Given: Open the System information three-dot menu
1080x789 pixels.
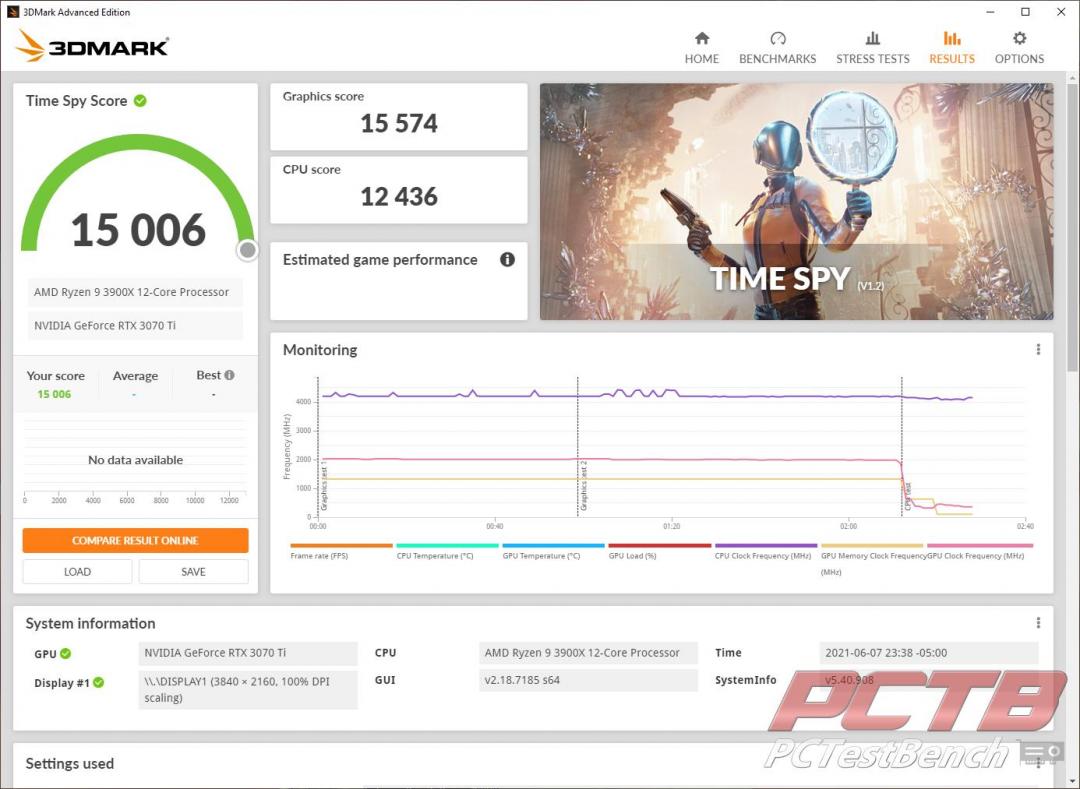Looking at the screenshot, I should pos(1038,623).
